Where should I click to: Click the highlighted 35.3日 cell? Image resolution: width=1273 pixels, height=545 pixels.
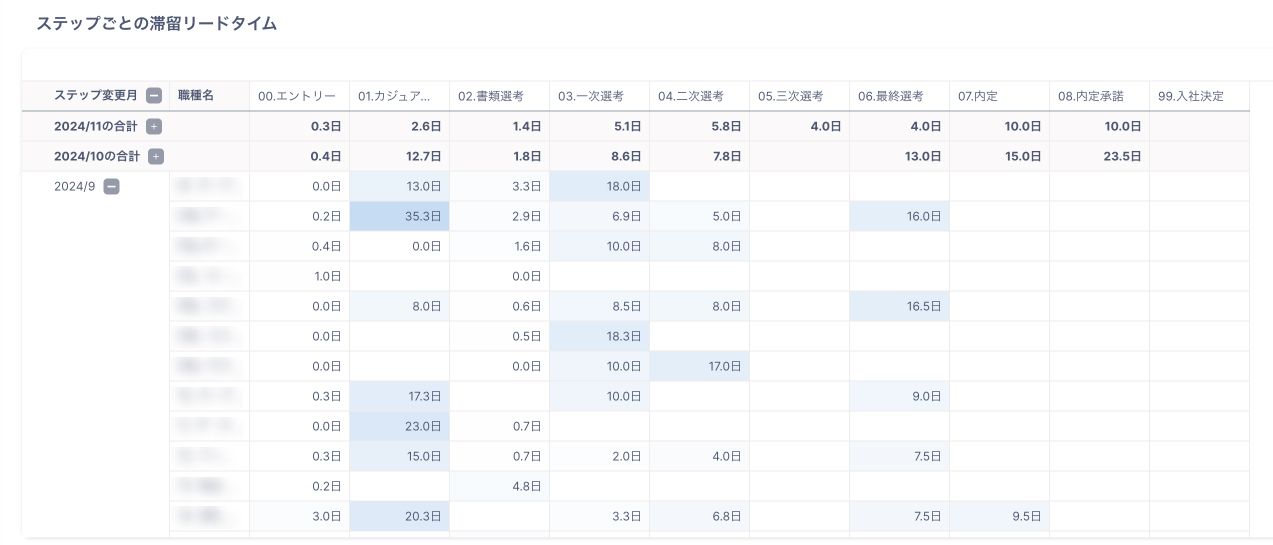click(422, 216)
